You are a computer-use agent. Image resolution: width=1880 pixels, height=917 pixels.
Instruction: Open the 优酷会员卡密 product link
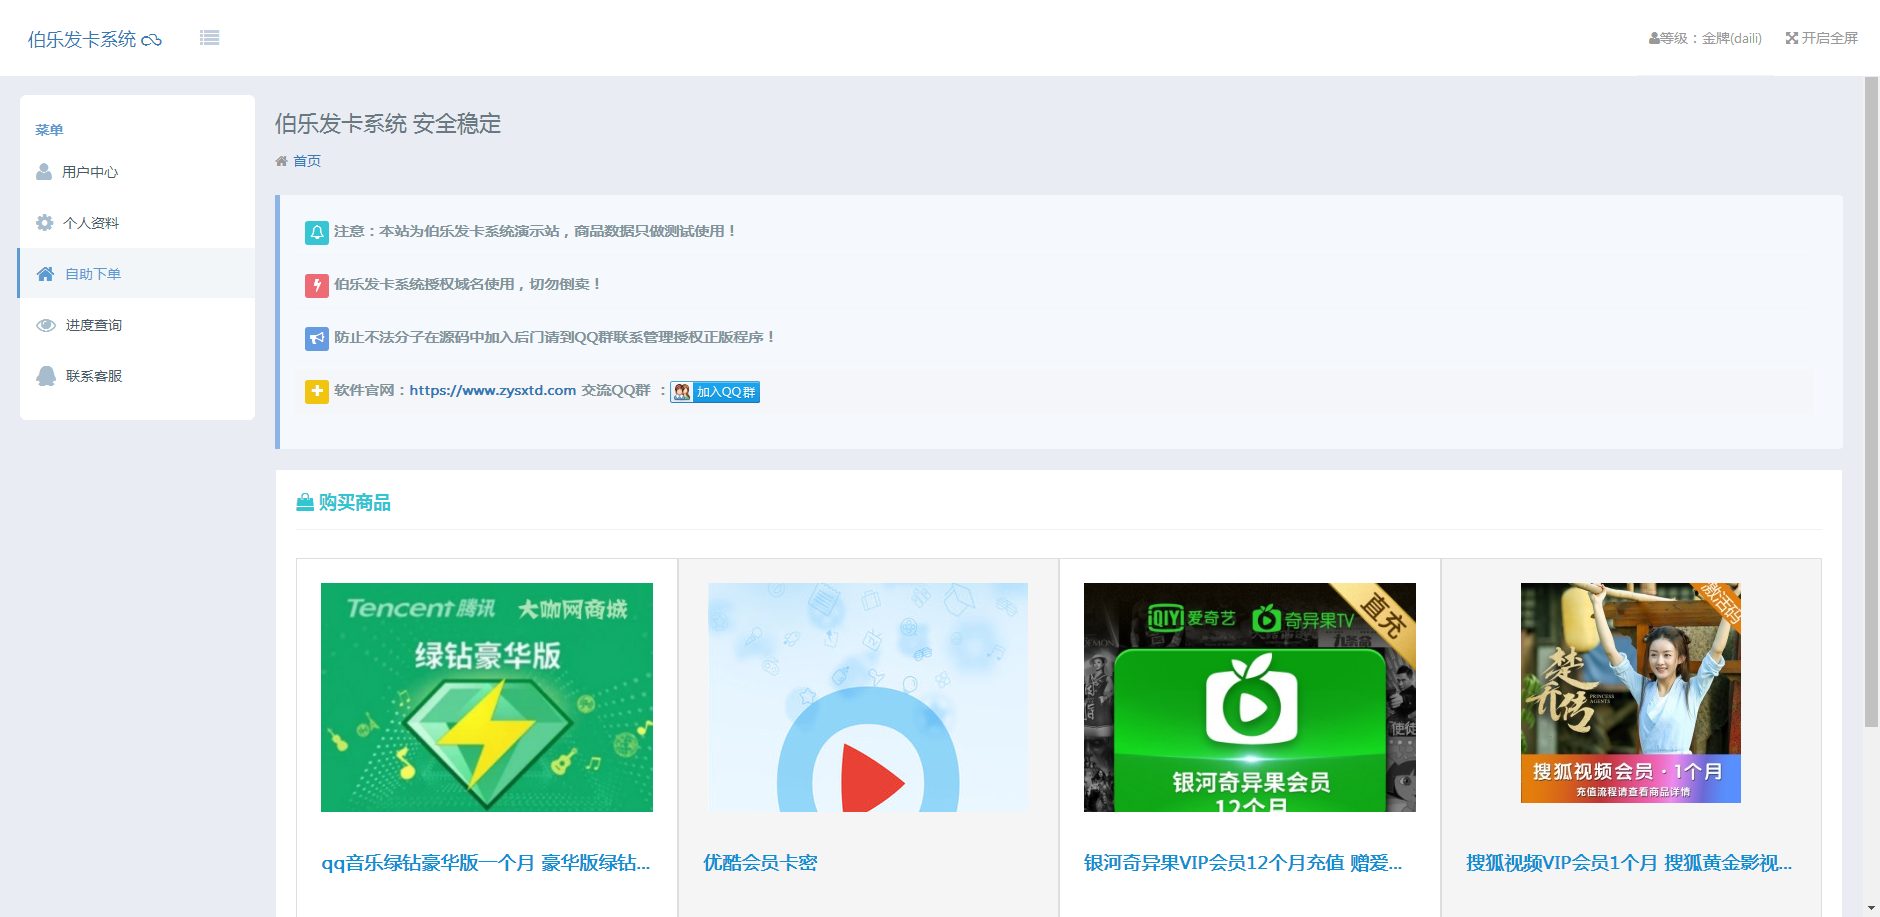pos(760,862)
